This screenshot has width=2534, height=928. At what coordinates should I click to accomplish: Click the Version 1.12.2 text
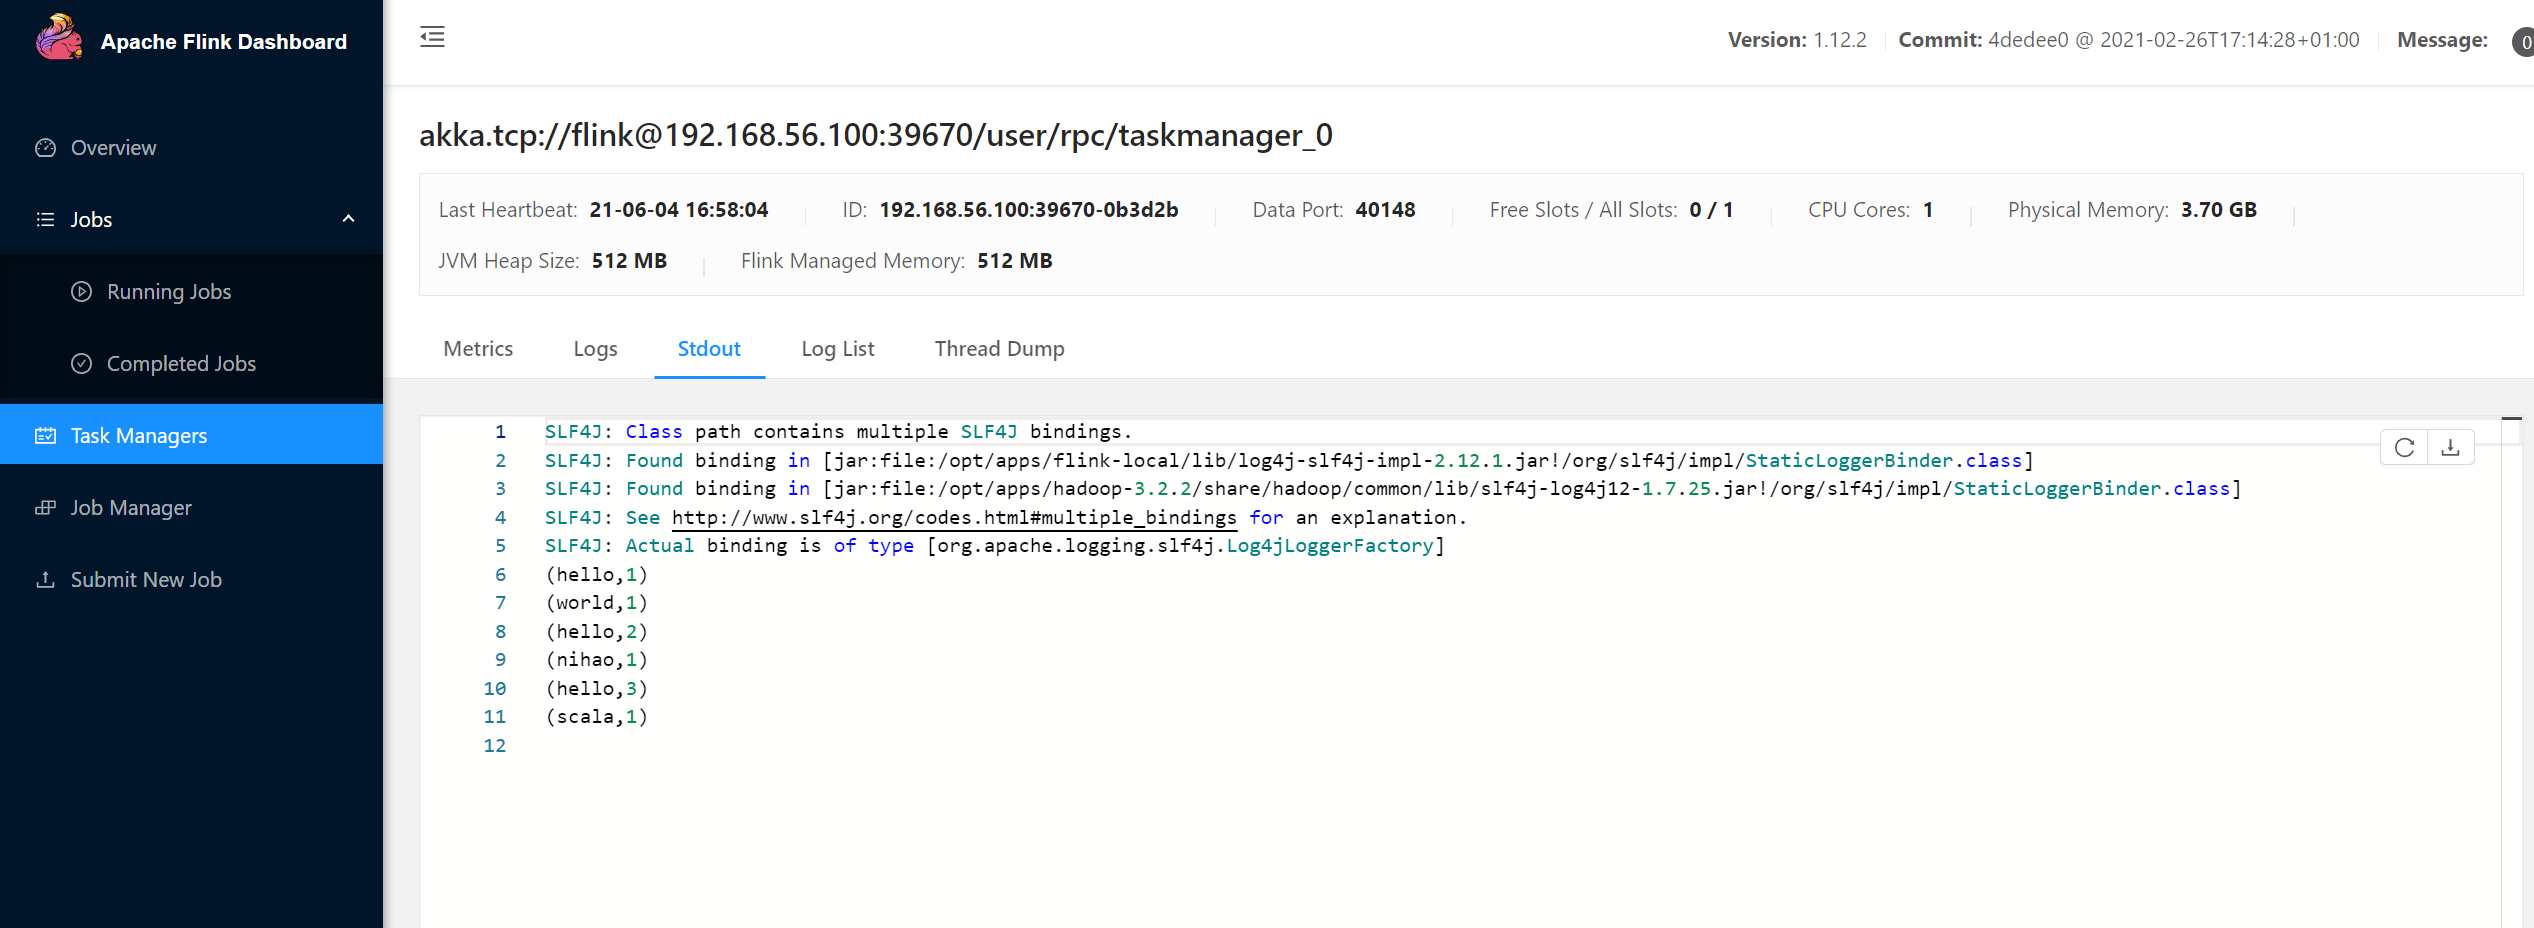(x=1797, y=40)
